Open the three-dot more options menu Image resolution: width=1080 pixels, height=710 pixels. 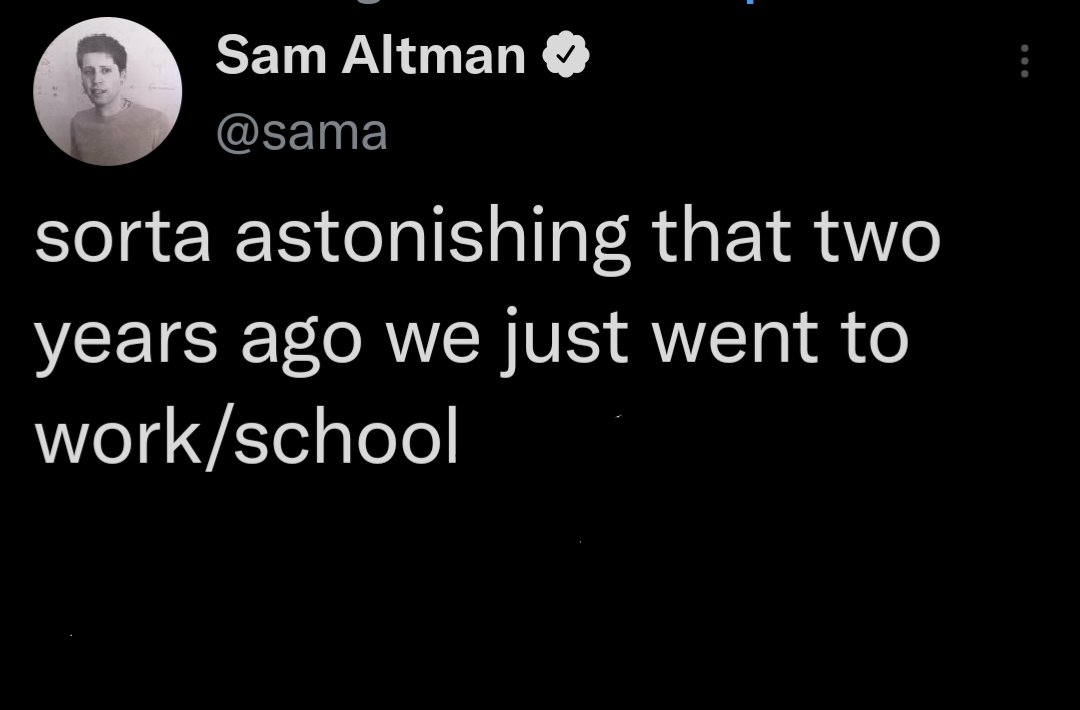[x=1024, y=61]
